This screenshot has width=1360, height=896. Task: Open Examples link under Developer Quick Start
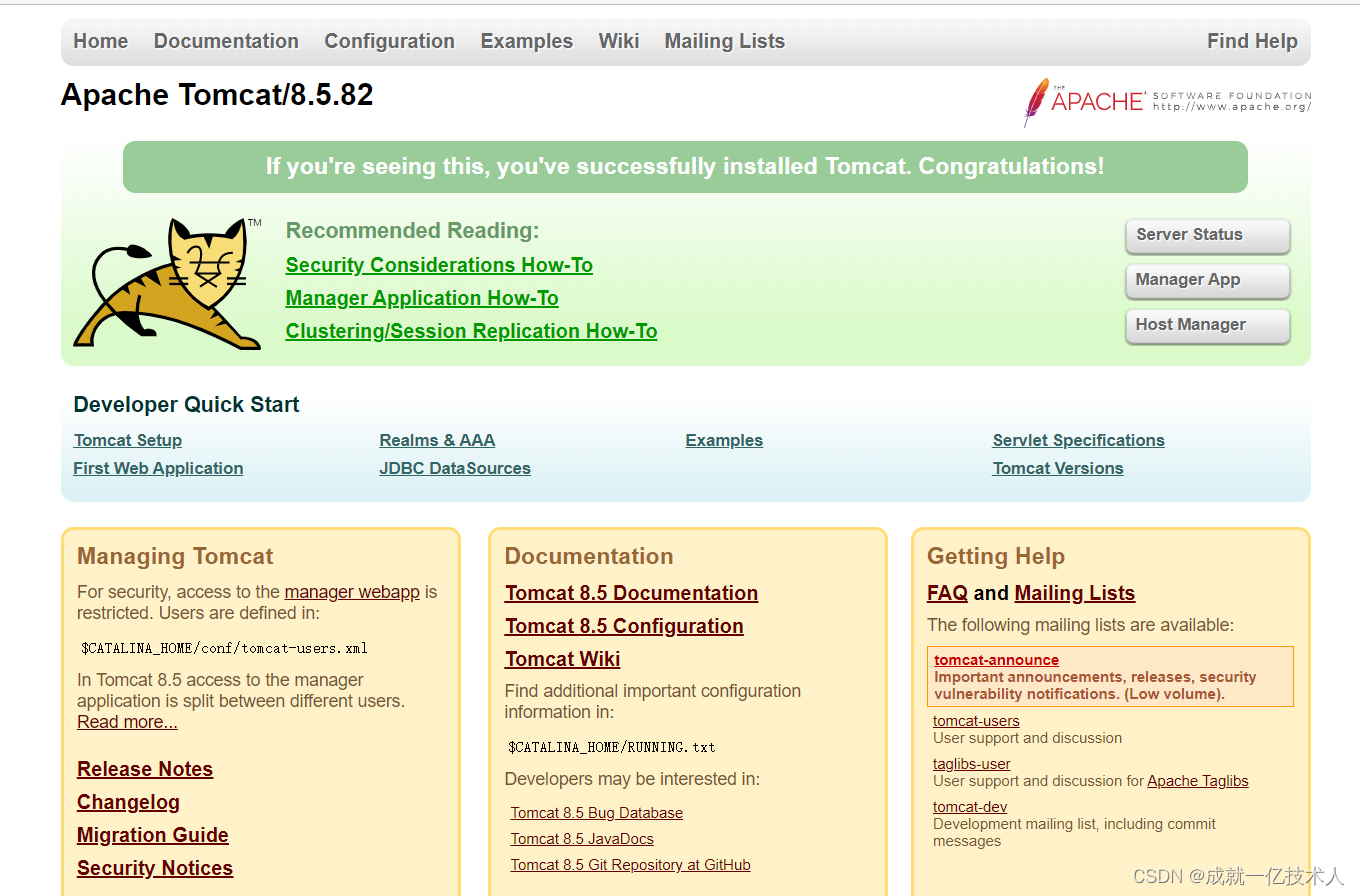coord(724,440)
